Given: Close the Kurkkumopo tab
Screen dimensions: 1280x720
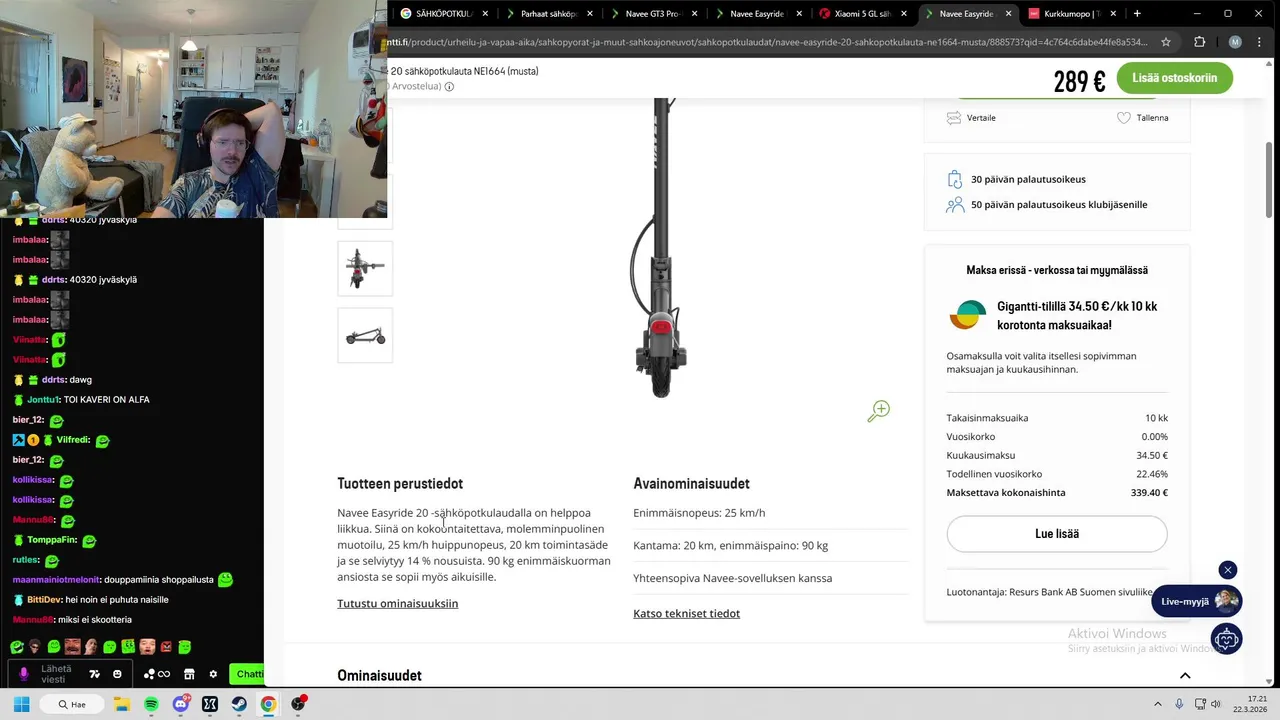Looking at the screenshot, I should (x=1113, y=14).
